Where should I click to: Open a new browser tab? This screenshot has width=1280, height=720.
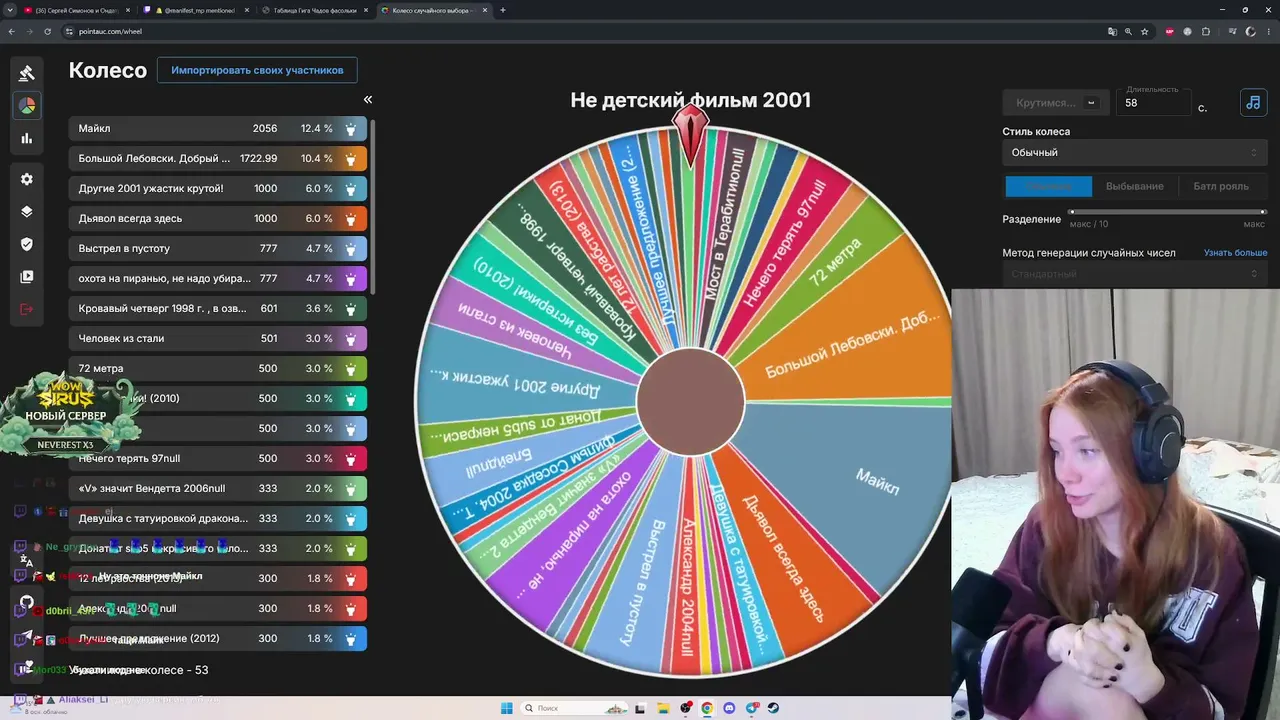pyautogui.click(x=502, y=10)
